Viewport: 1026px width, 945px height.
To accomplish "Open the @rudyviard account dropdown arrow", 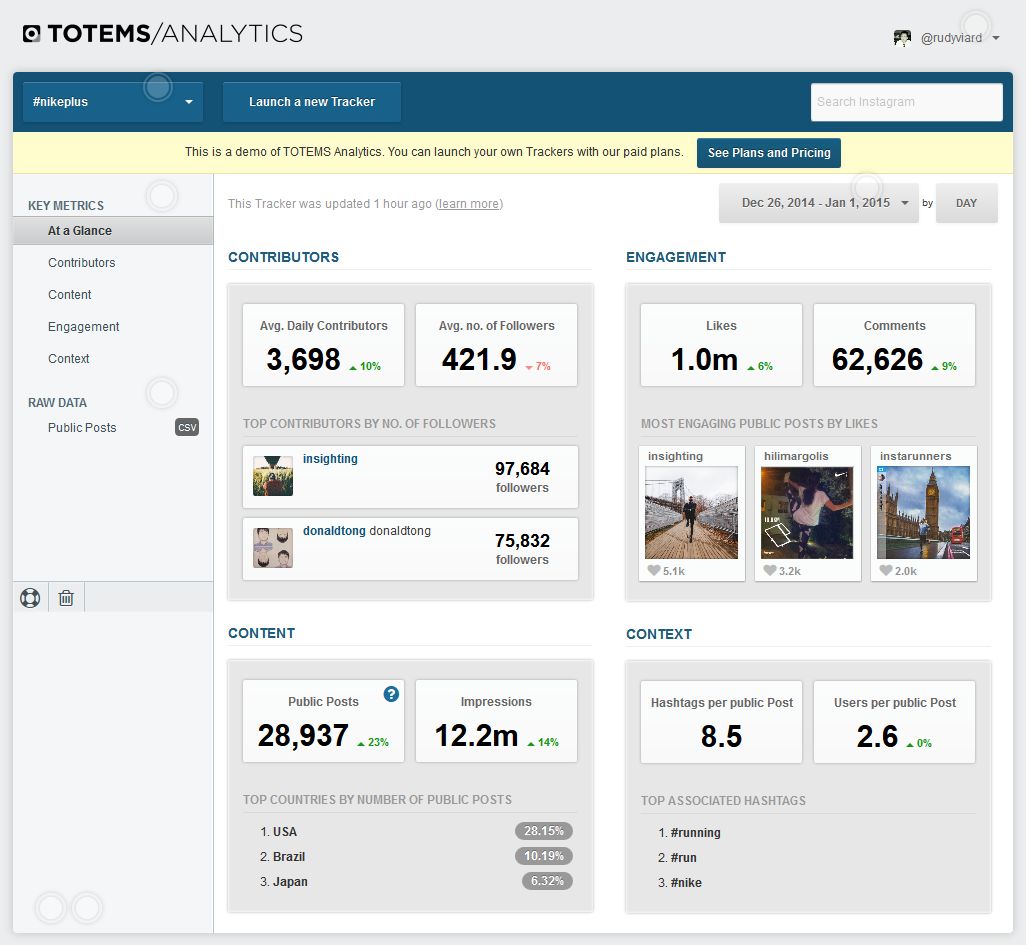I will click(995, 38).
